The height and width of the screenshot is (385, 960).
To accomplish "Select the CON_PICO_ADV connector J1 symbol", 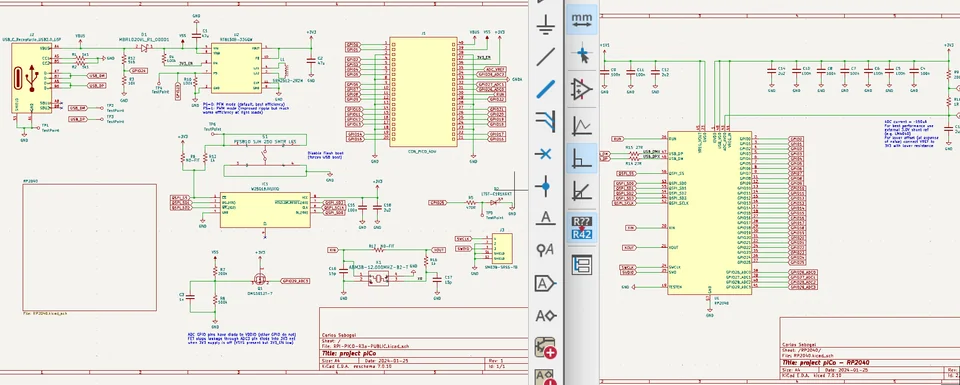I will pos(423,91).
